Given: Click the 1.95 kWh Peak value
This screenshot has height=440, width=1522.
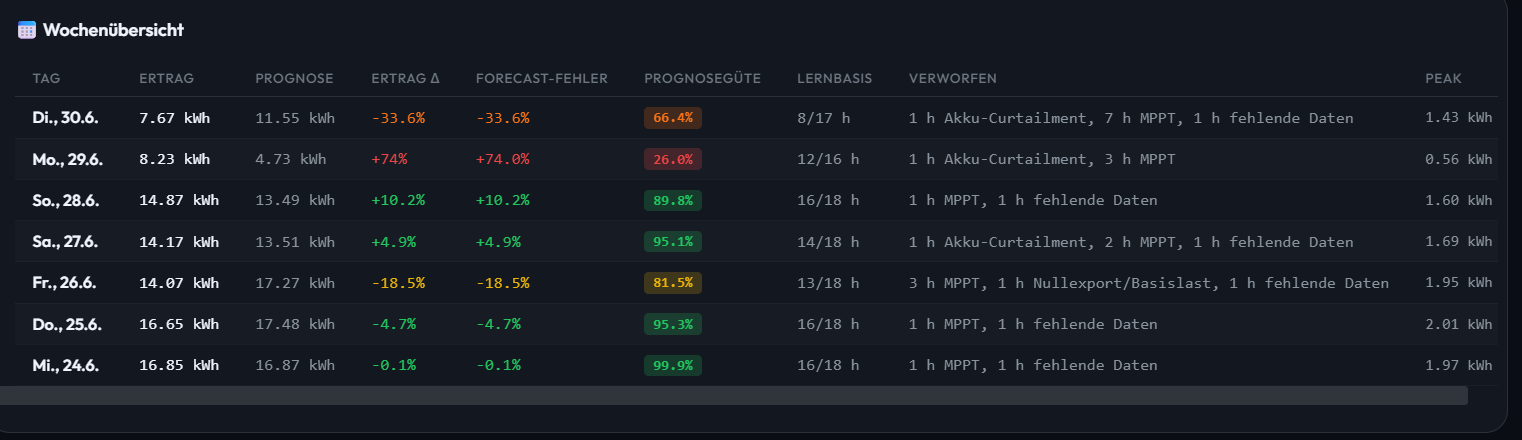Looking at the screenshot, I should click(x=1458, y=283).
